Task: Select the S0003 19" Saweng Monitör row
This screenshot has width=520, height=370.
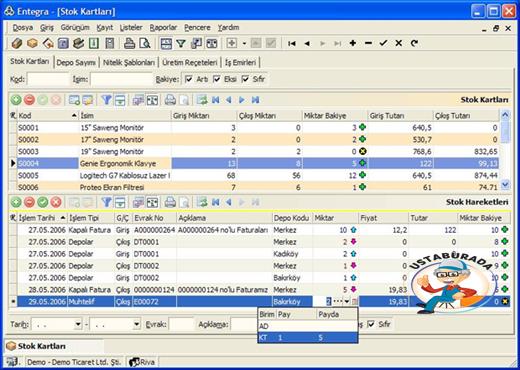Action: tap(258, 152)
